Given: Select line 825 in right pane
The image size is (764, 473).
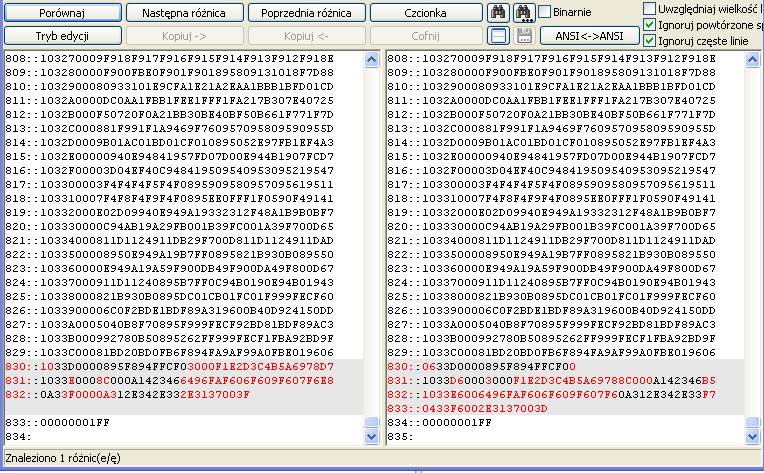Looking at the screenshot, I should pyautogui.click(x=552, y=297).
